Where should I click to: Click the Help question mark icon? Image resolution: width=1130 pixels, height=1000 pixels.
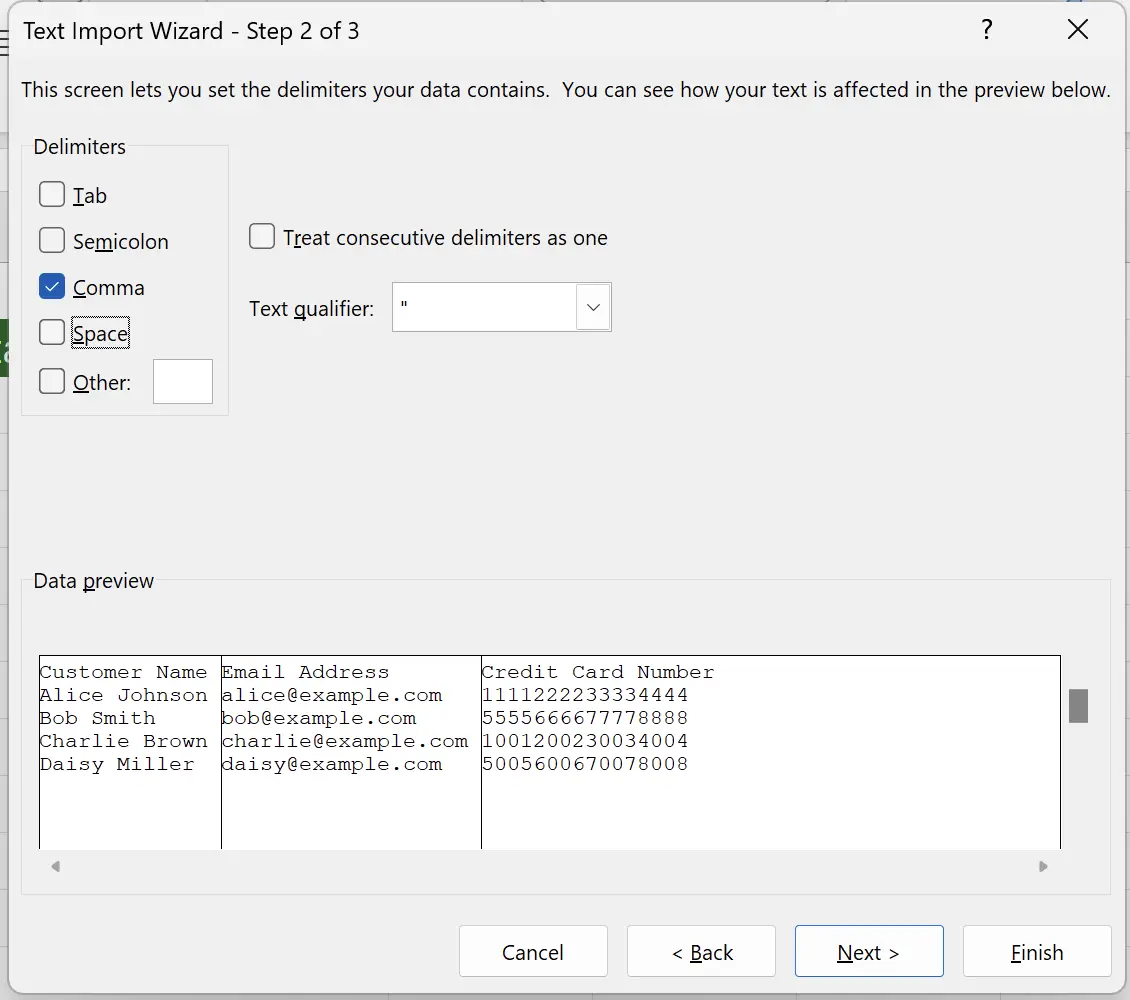point(988,30)
